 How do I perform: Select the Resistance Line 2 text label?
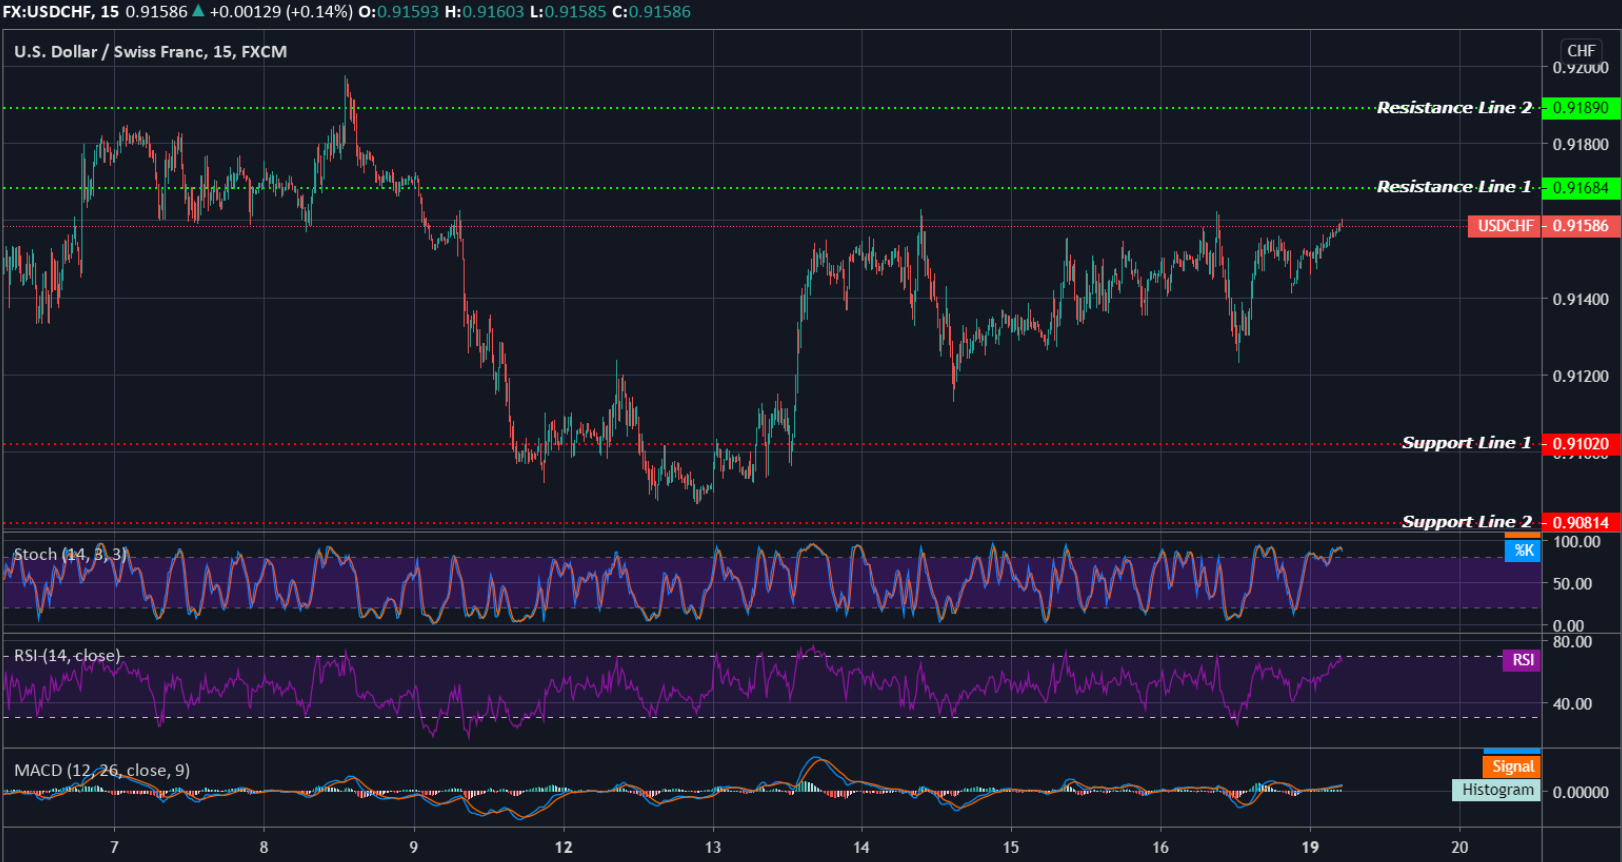[x=1454, y=107]
